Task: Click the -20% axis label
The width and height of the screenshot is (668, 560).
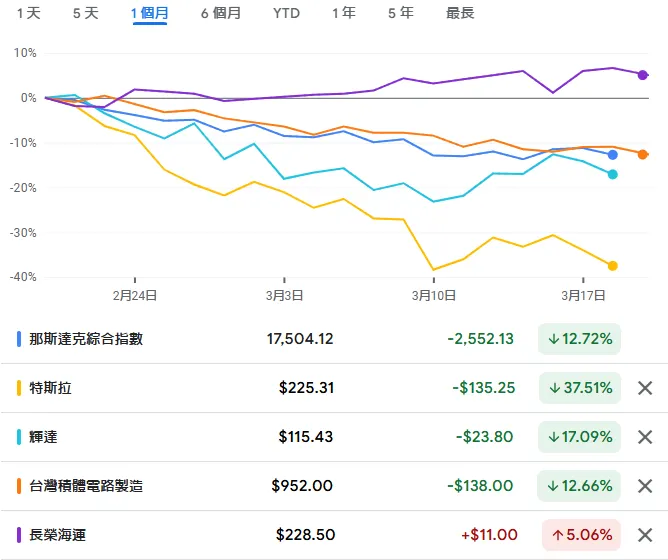Action: tap(23, 188)
